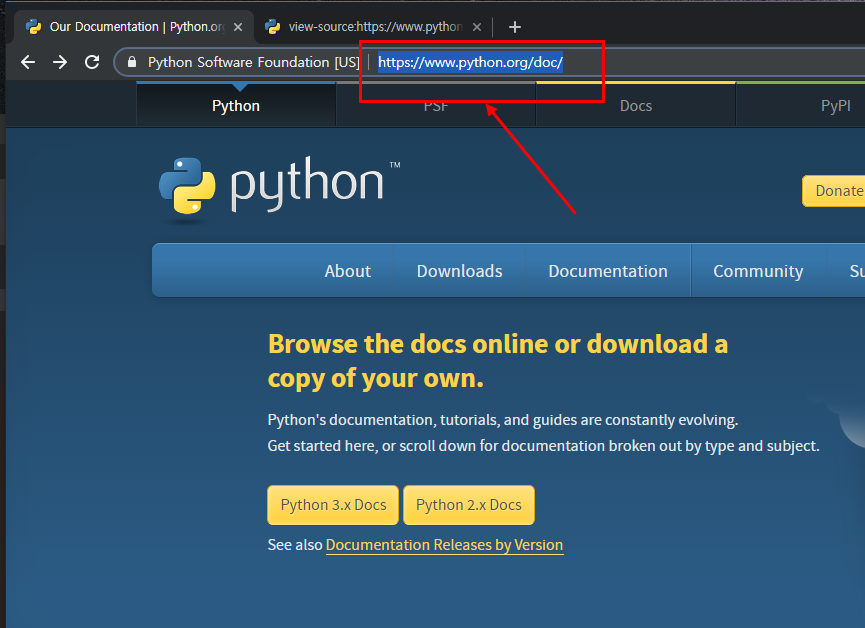Open the Community menu

[x=758, y=271]
